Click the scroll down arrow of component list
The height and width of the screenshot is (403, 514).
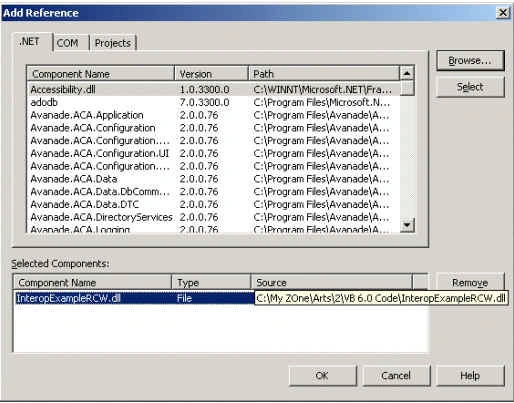click(x=407, y=225)
